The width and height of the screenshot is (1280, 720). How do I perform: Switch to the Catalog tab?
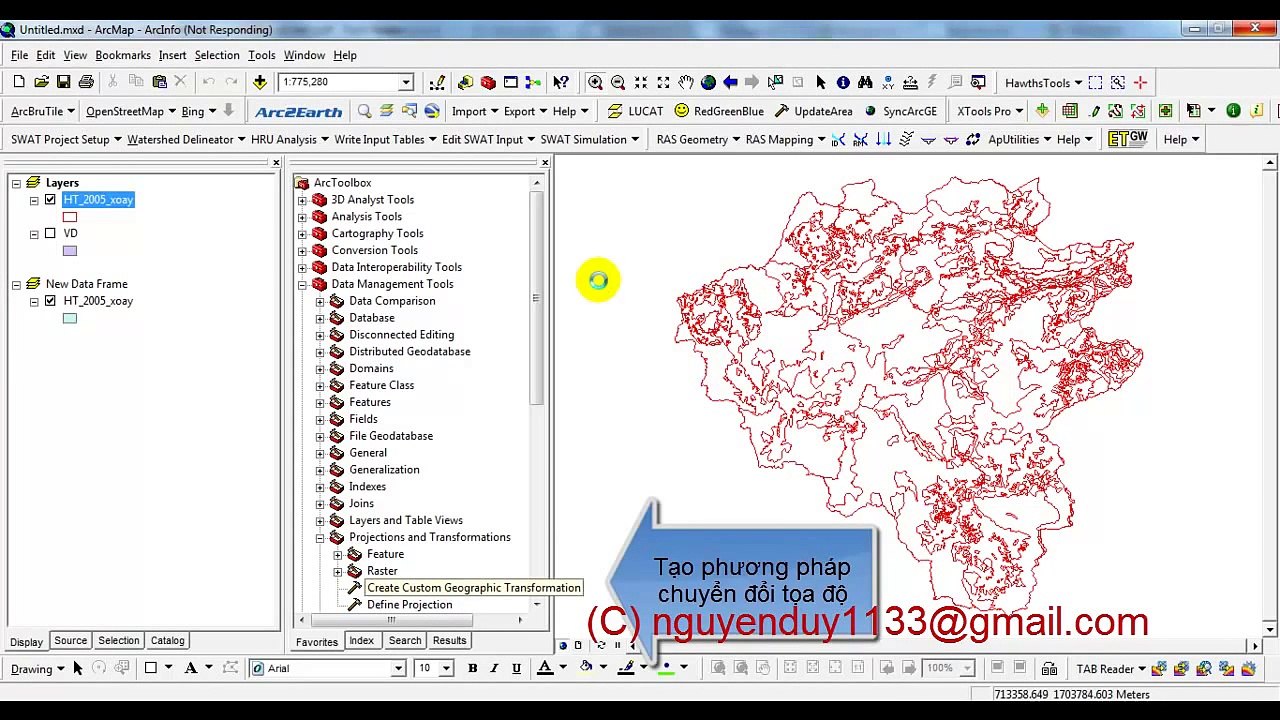pos(167,641)
